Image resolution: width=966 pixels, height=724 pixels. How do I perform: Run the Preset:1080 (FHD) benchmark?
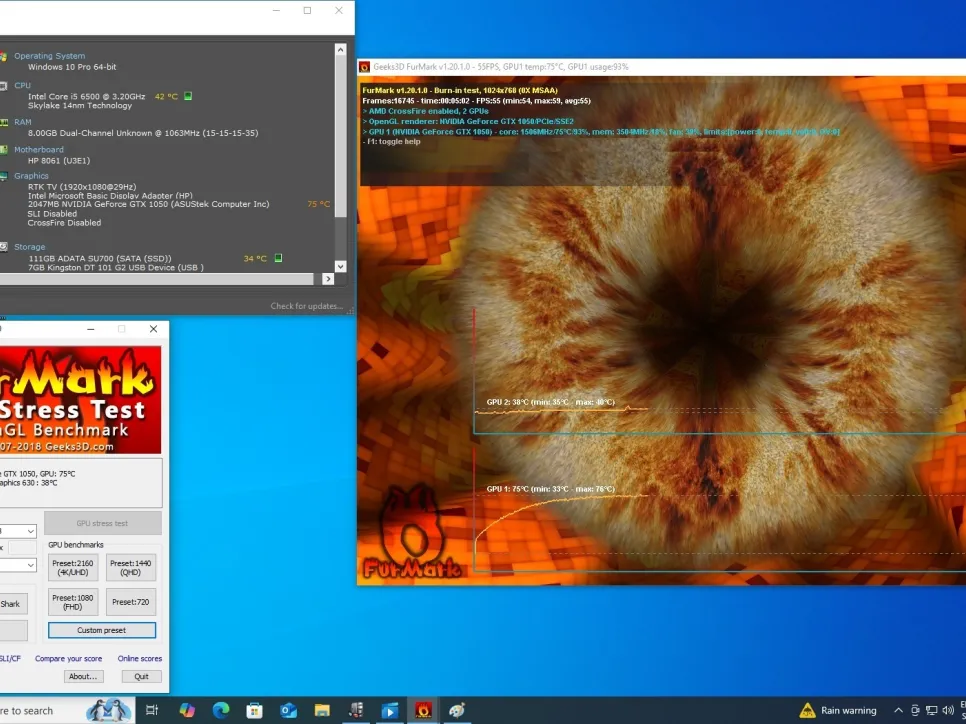[x=73, y=602]
